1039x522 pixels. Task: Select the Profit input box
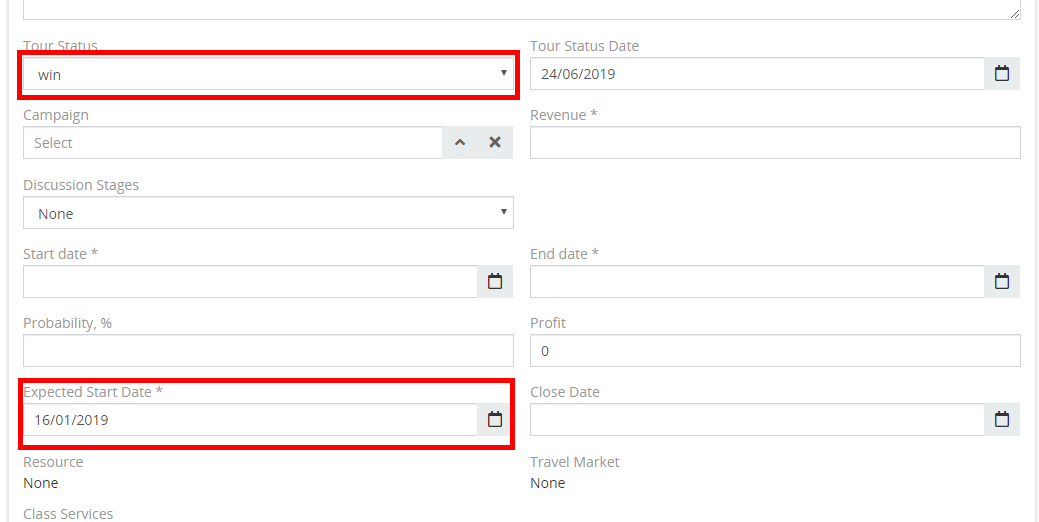tap(775, 351)
